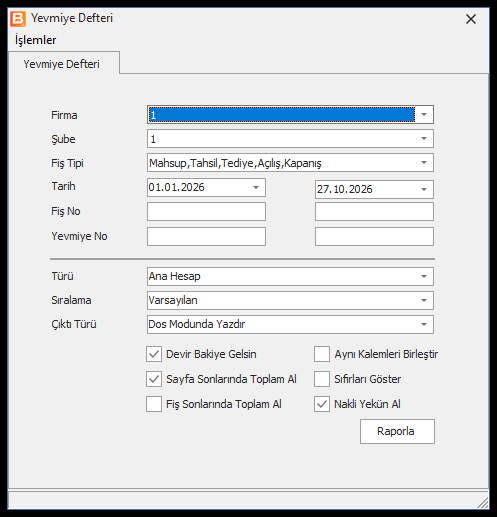This screenshot has height=517, width=497.
Task: Open the end date 27.10.2026 picker
Action: 424,189
